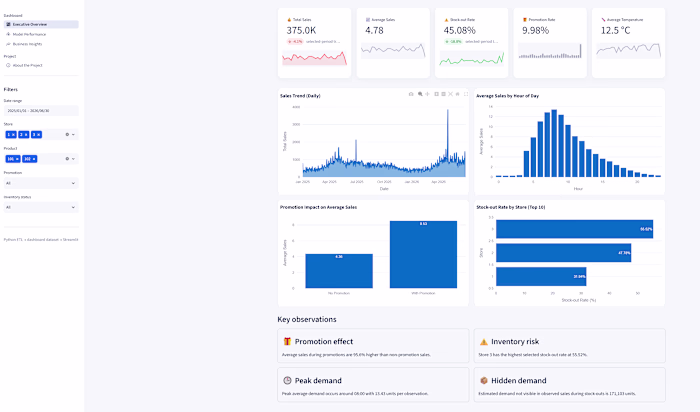Click the Average Sales value 4.78
The height and width of the screenshot is (412, 700).
tap(374, 30)
